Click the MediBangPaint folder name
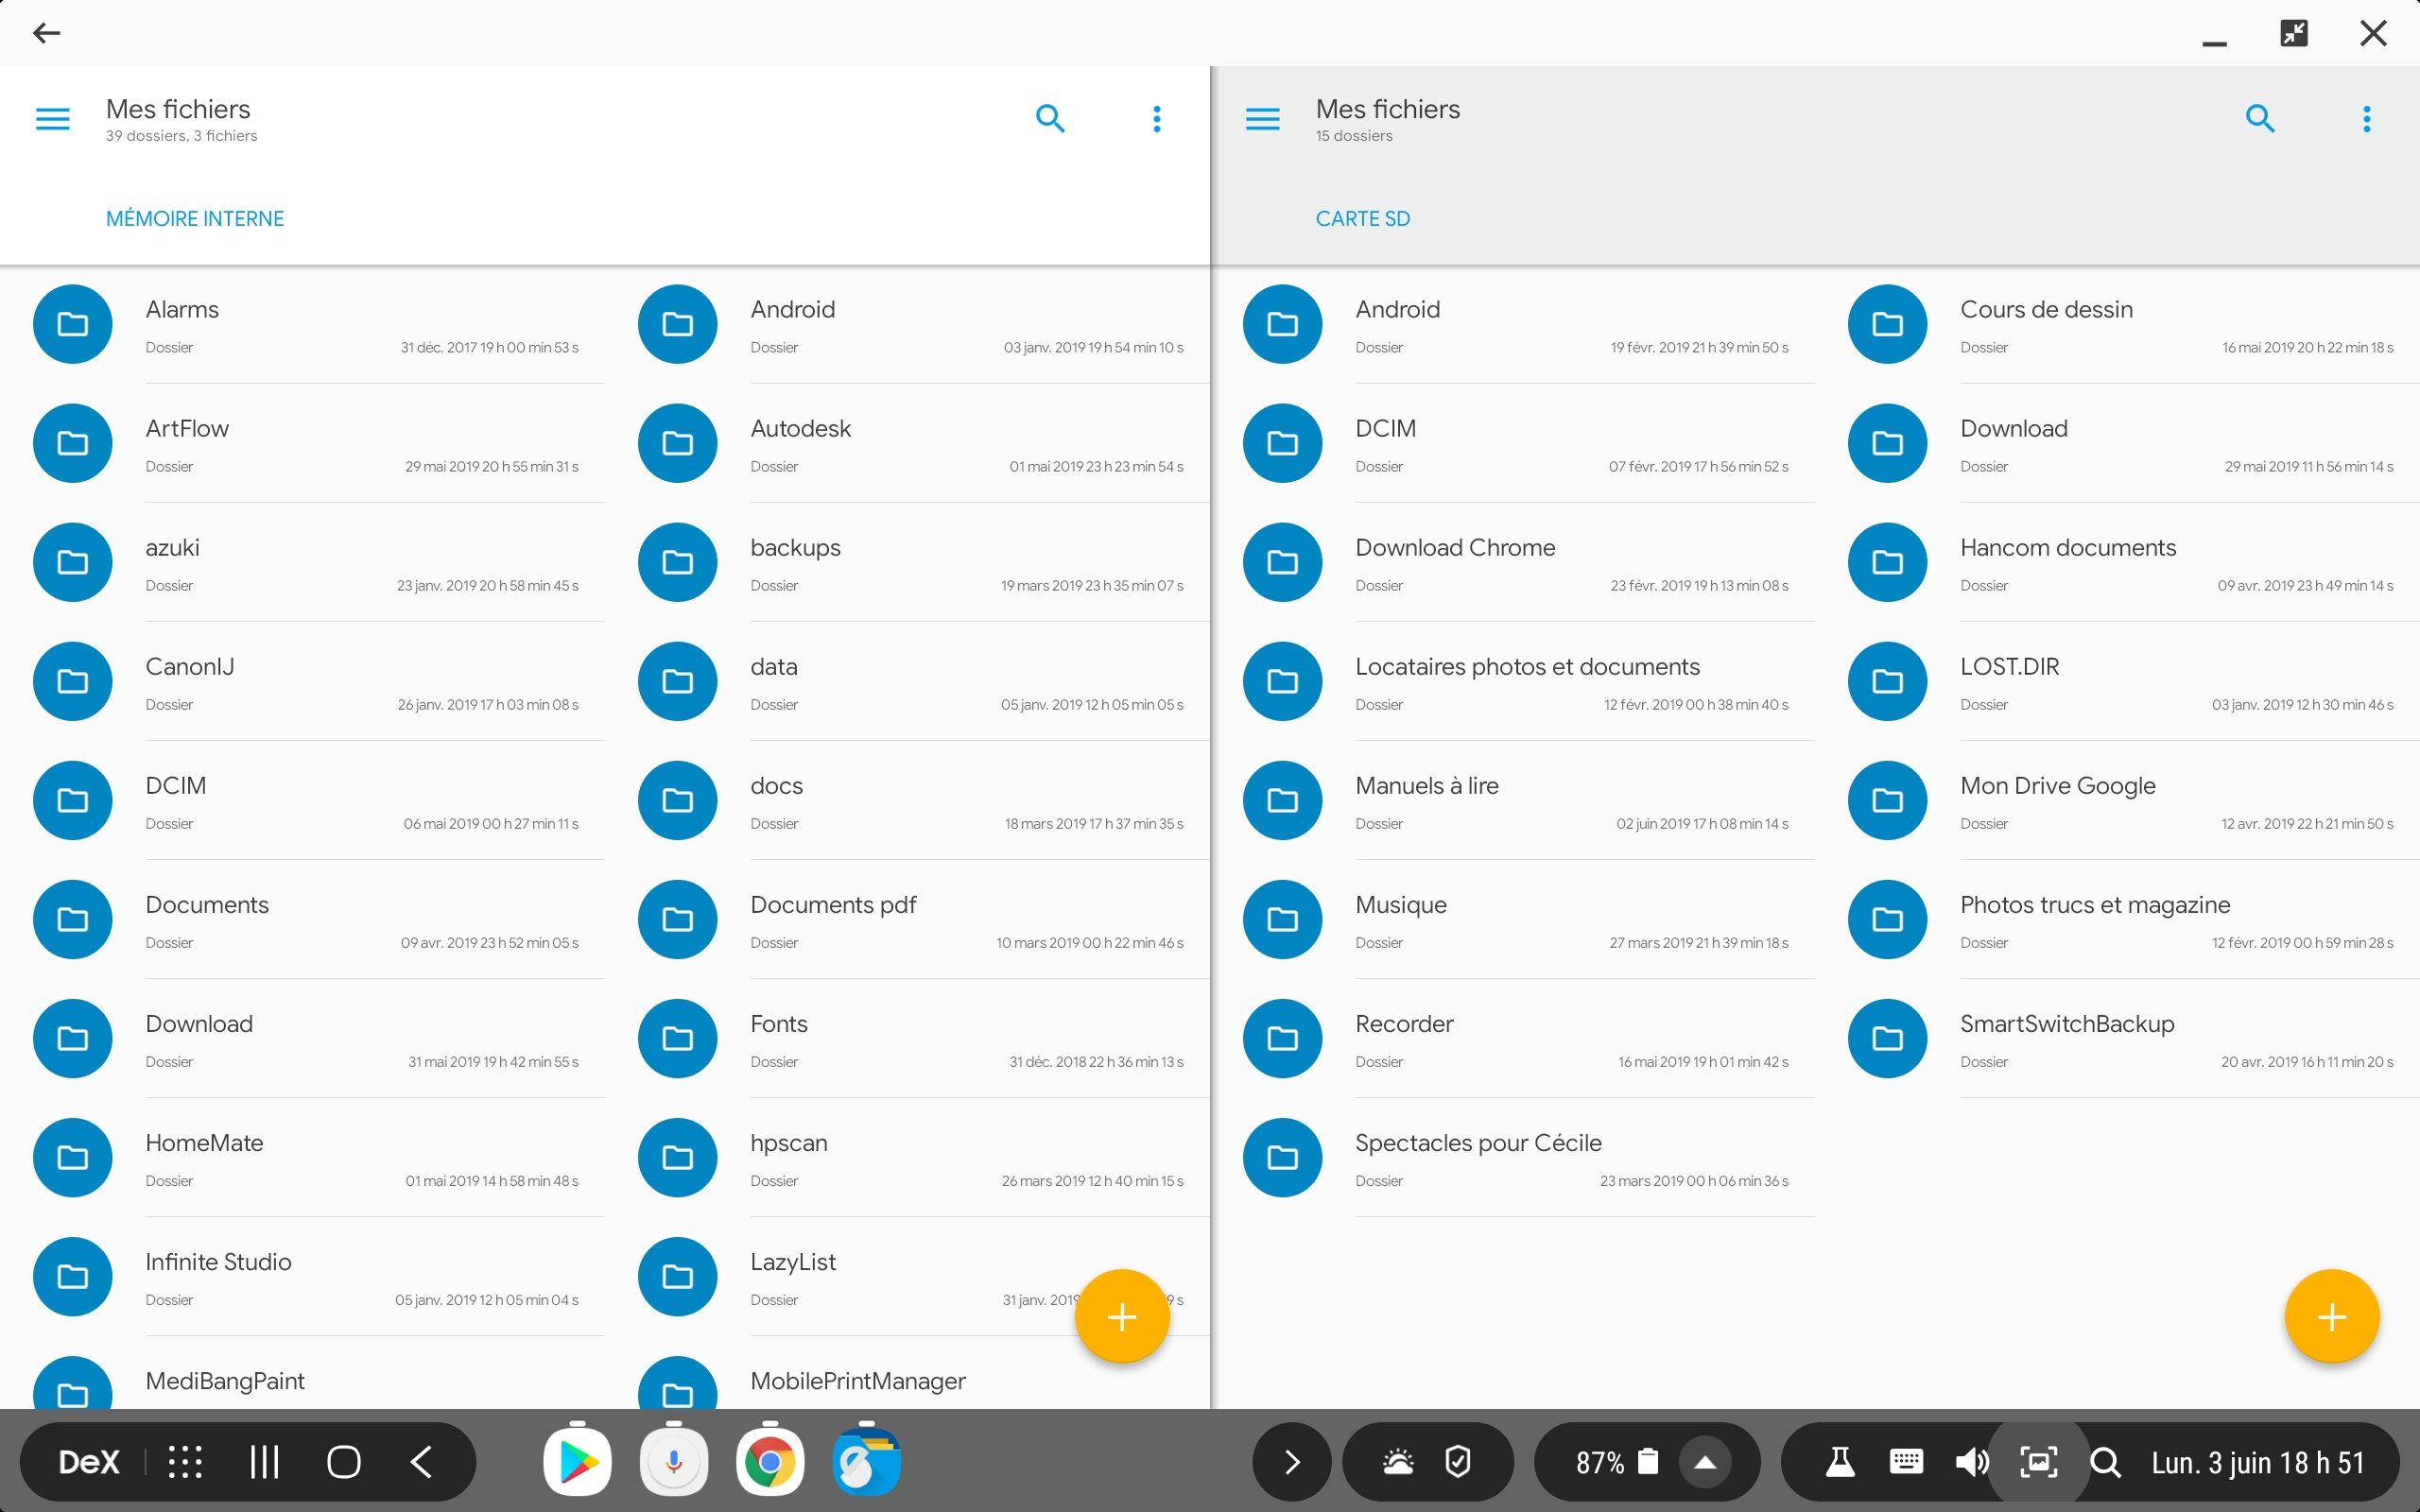This screenshot has width=2420, height=1512. [x=225, y=1381]
